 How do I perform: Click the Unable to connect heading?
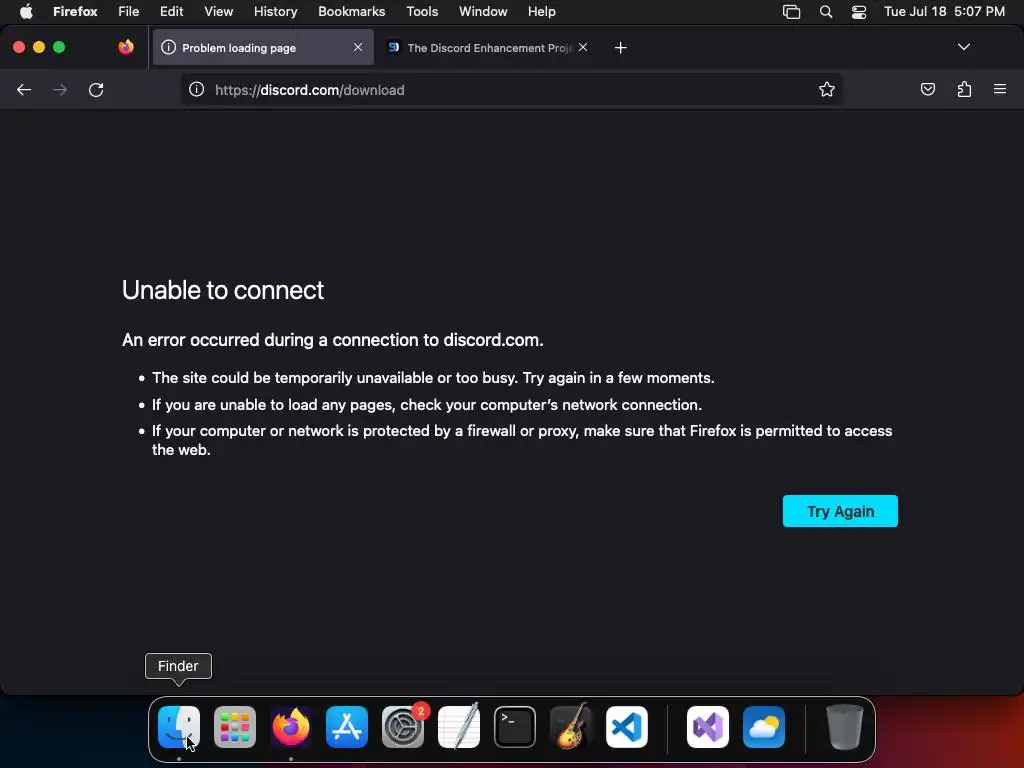[223, 290]
